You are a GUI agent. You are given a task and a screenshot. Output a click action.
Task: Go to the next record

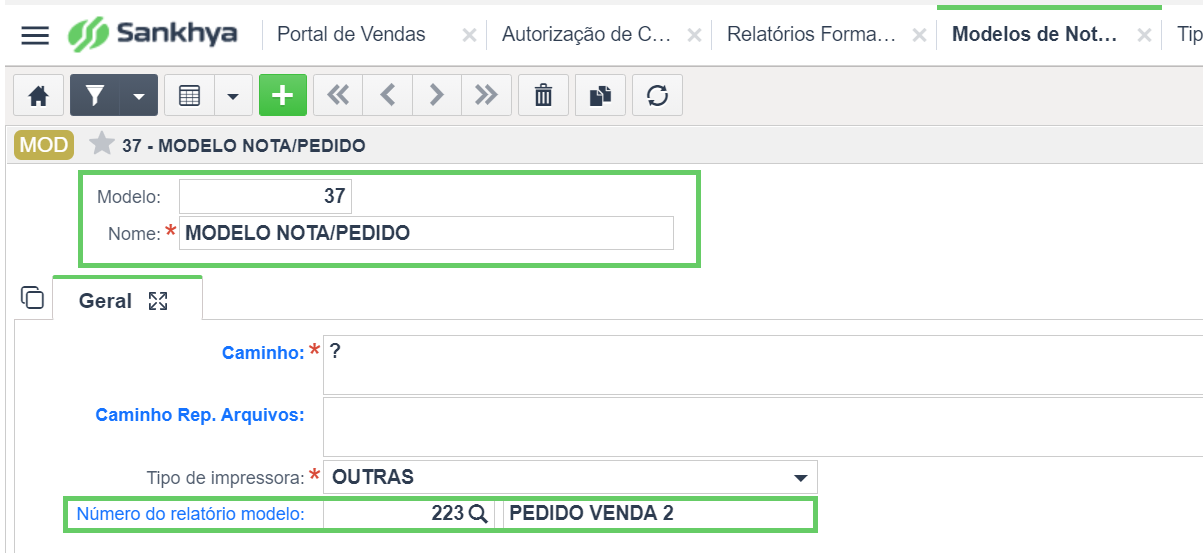437,96
